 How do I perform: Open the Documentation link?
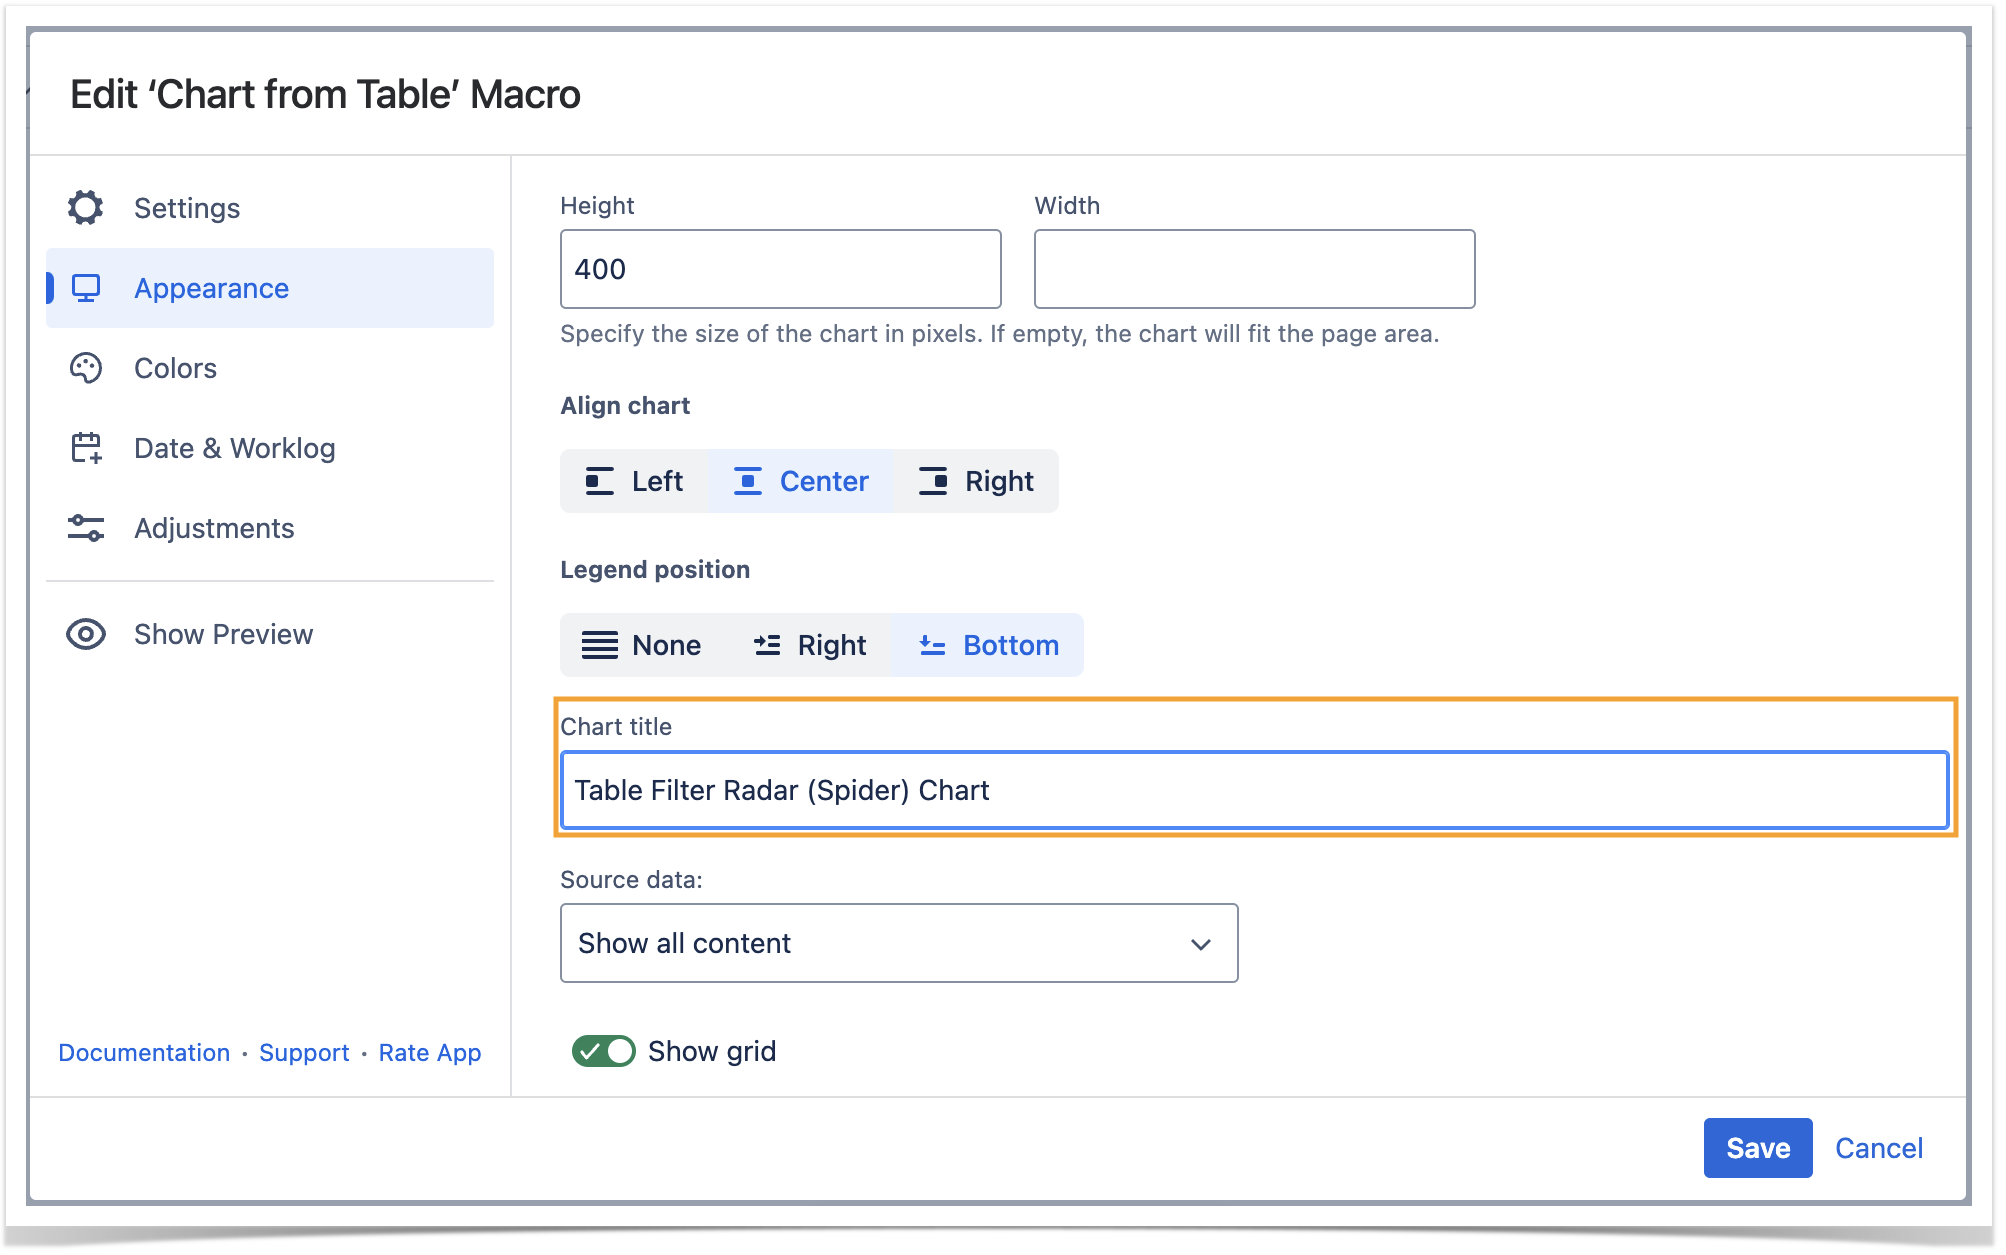pyautogui.click(x=144, y=1053)
